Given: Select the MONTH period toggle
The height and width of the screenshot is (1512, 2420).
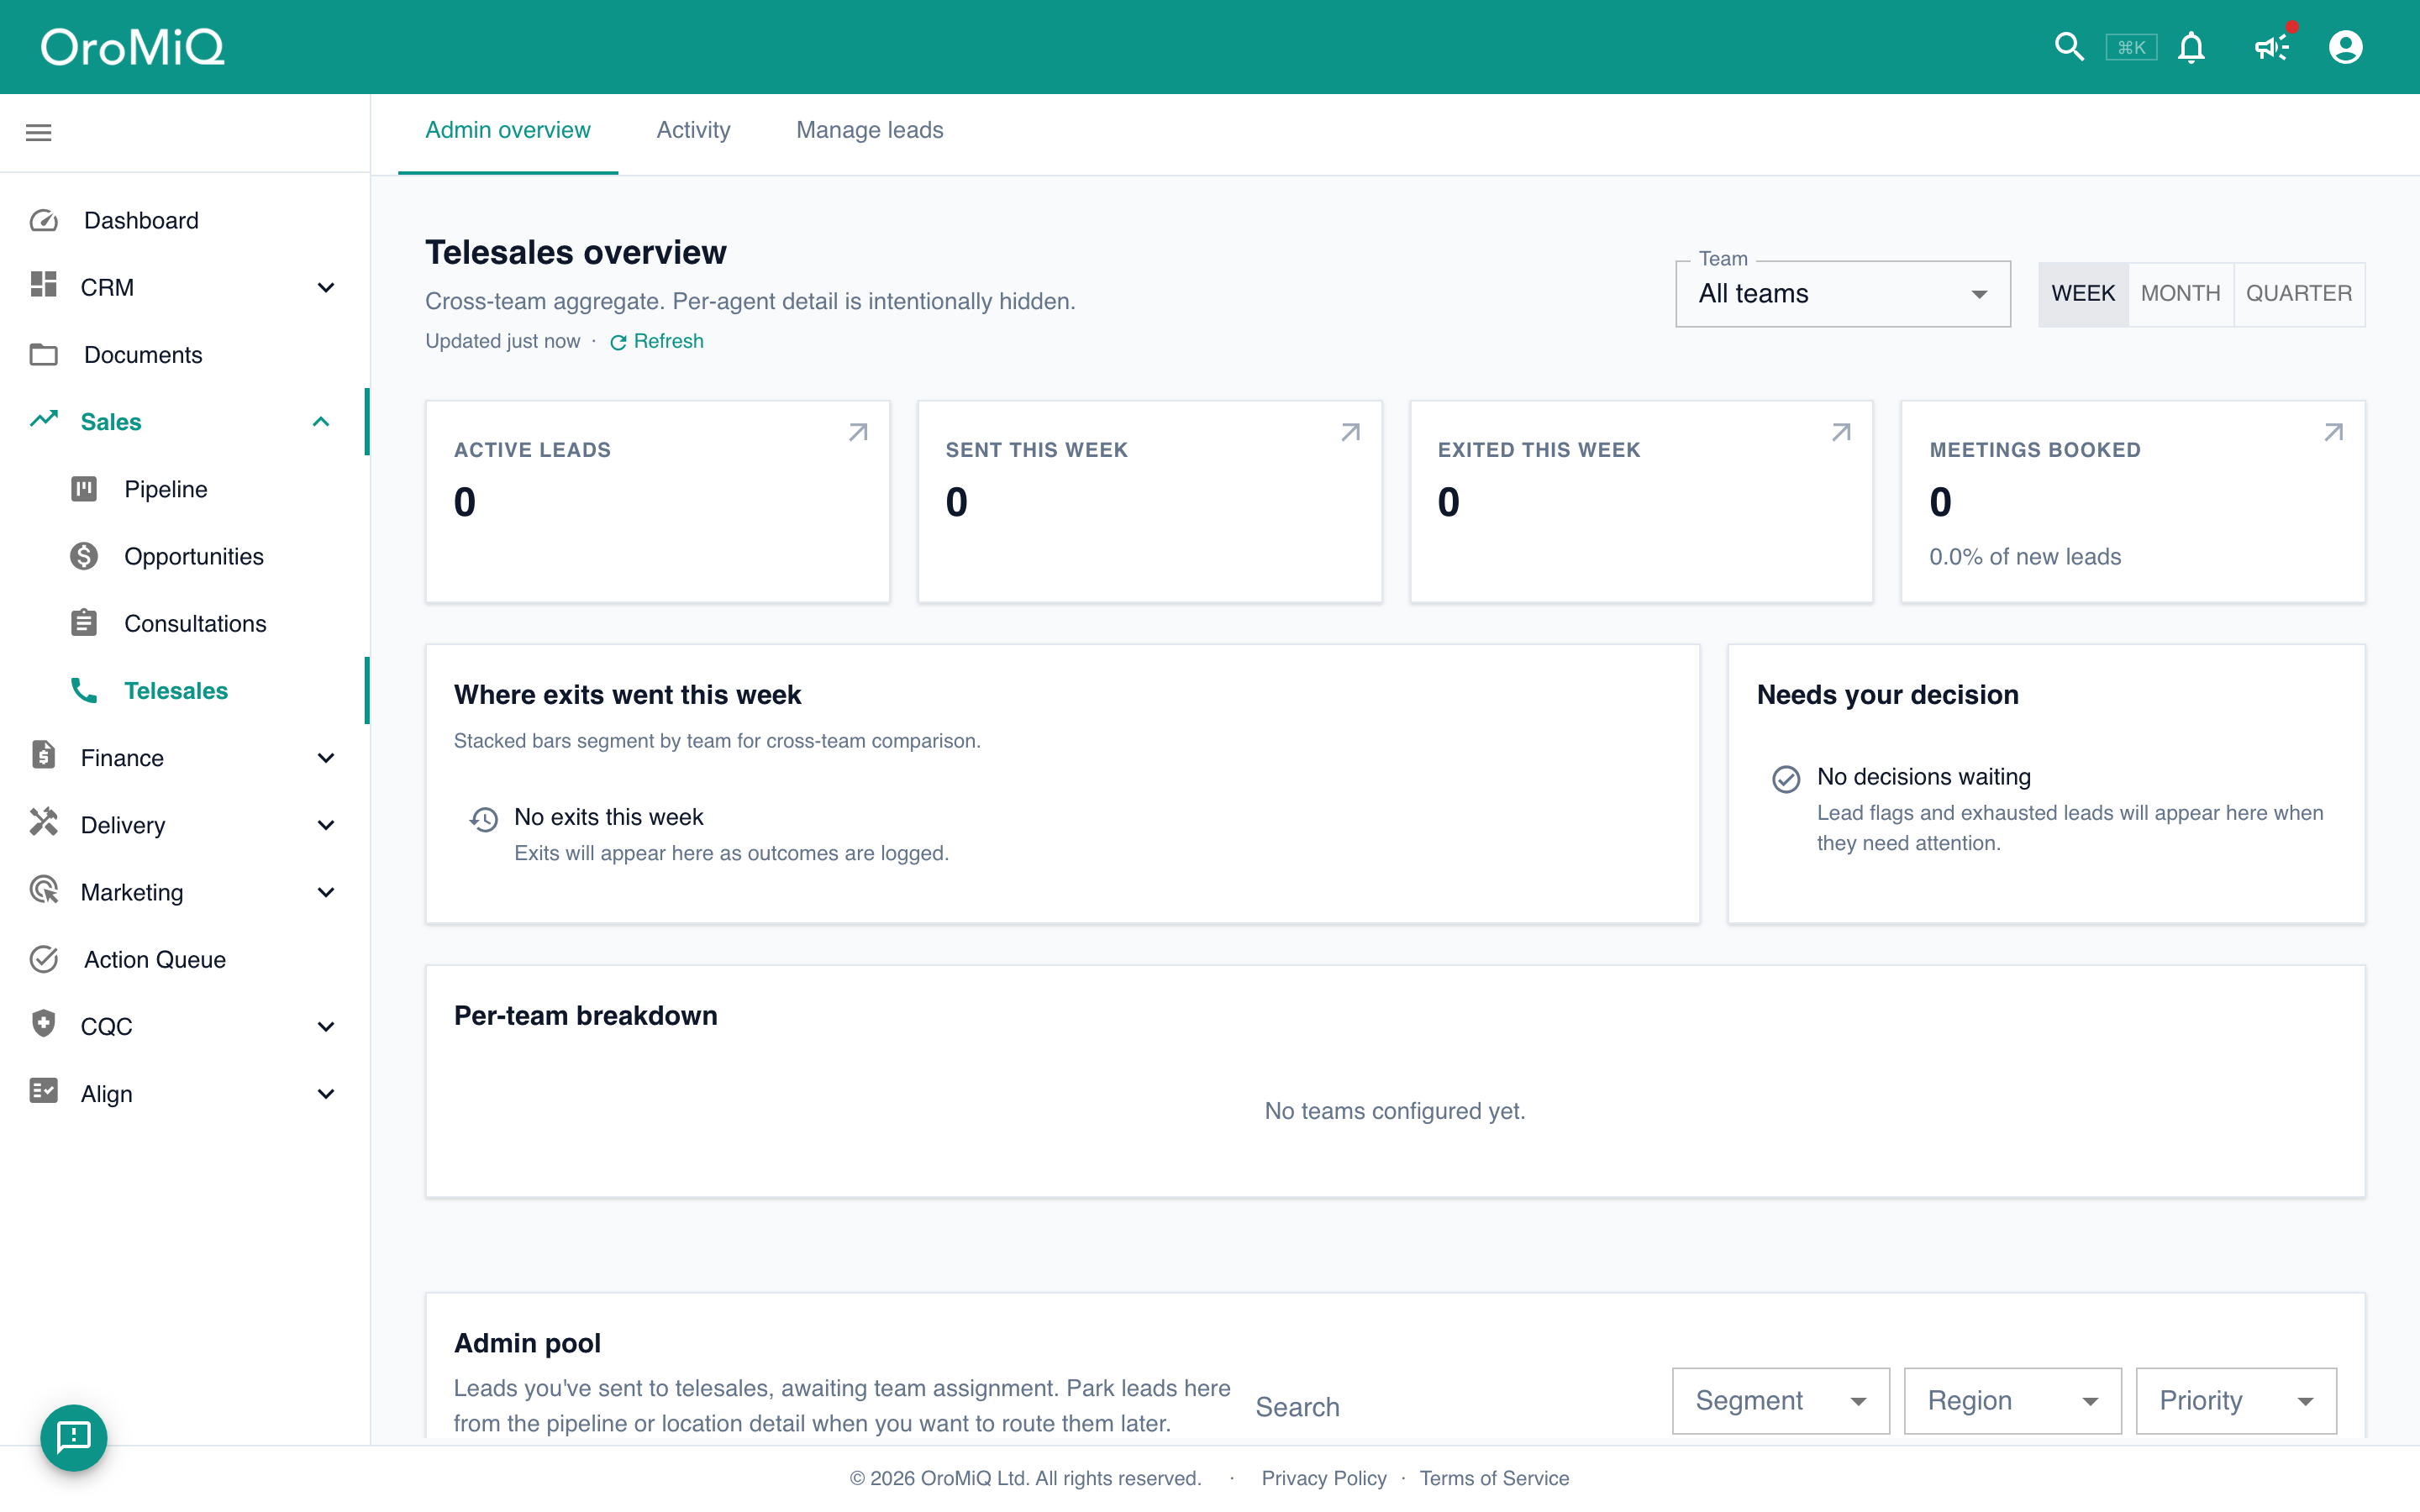Looking at the screenshot, I should pos(2180,294).
